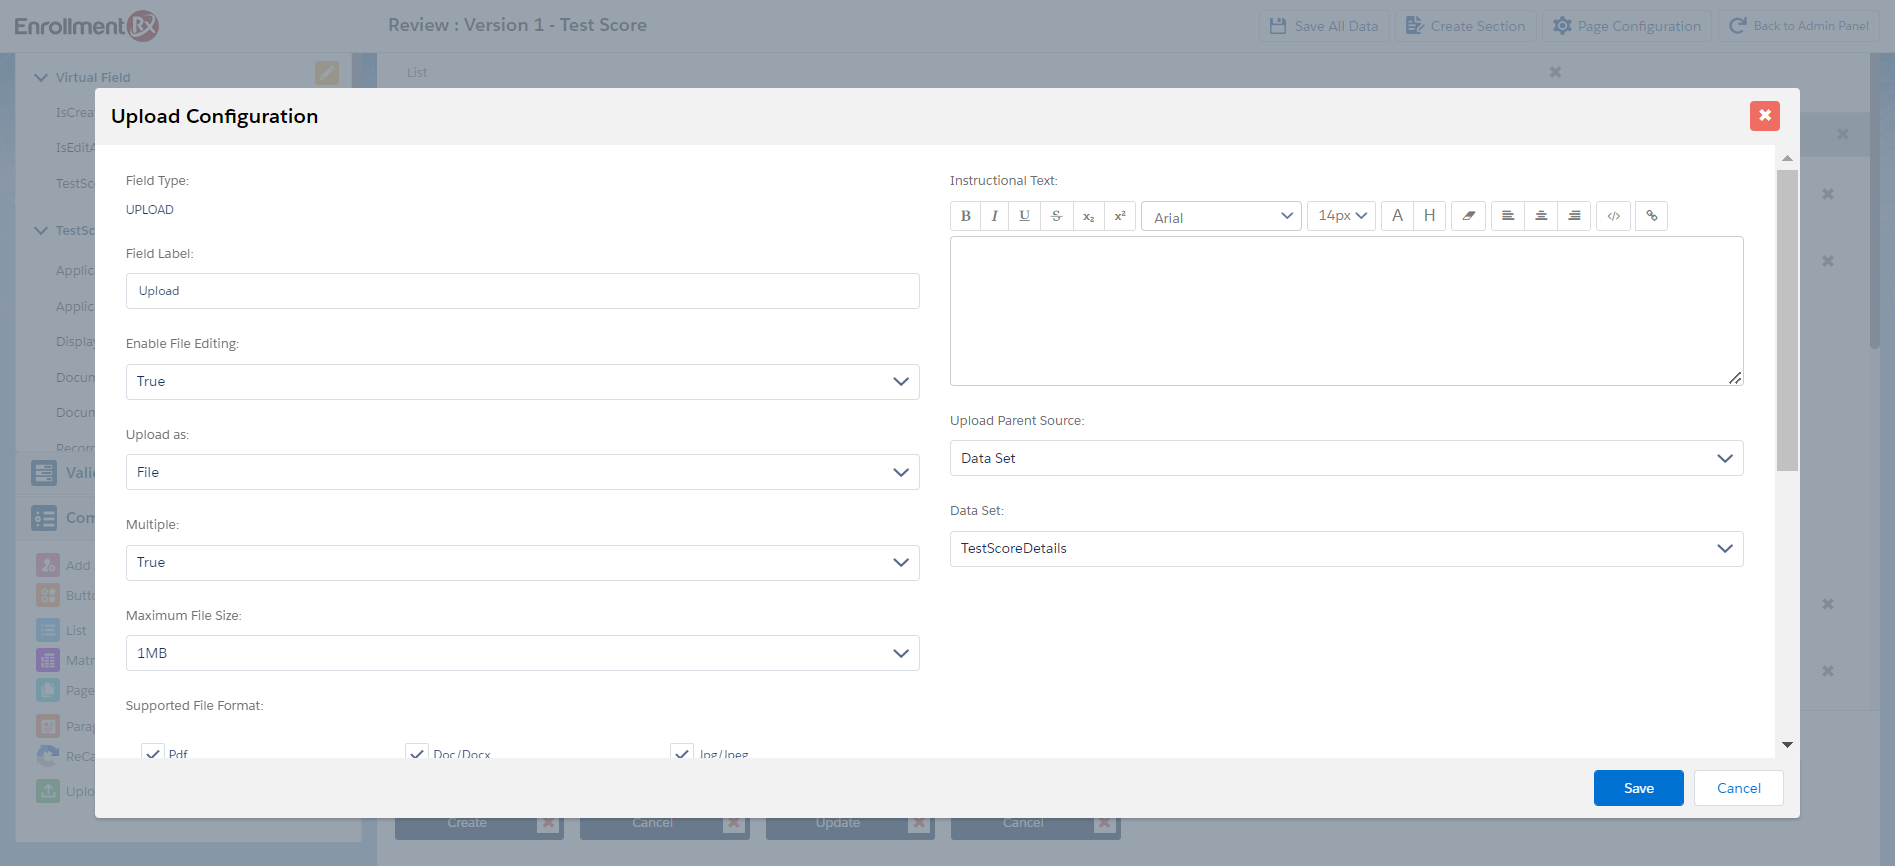Screen dimensions: 1895x866
Task: Toggle bold formatting in Instructional Text toolbar
Action: click(965, 216)
